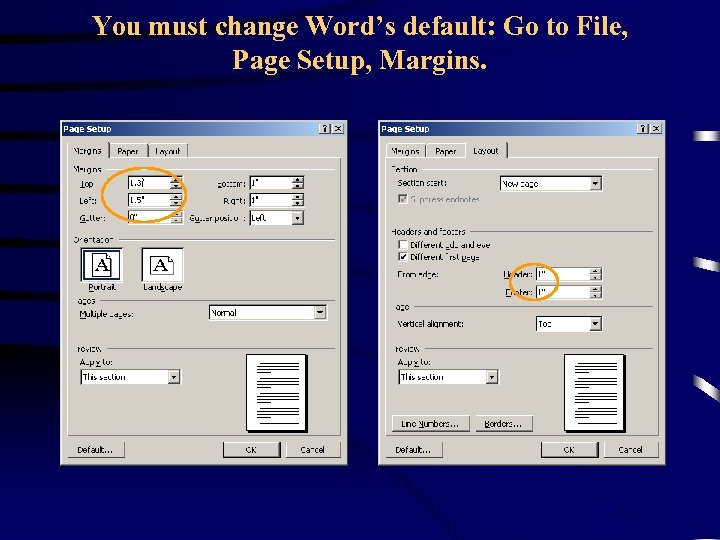Click the help question mark in right Page Setup dialog
The width and height of the screenshot is (720, 540).
pos(643,129)
